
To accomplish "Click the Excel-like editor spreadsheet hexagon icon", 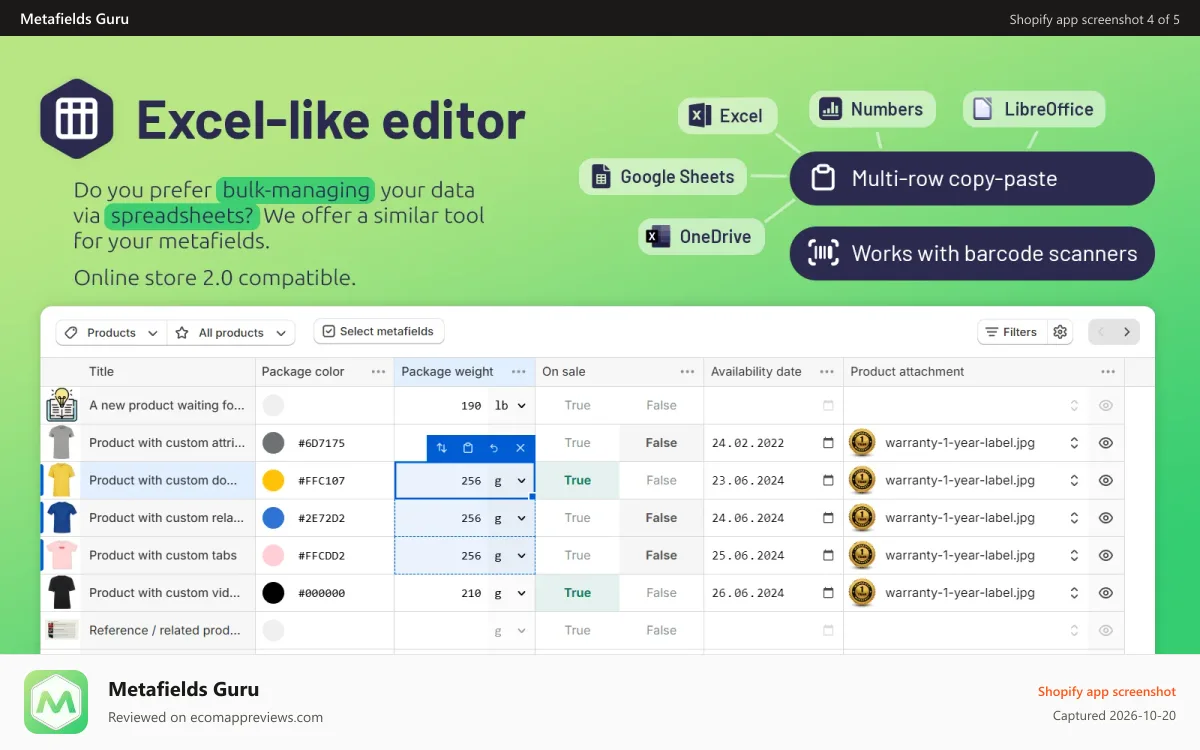I will (76, 118).
